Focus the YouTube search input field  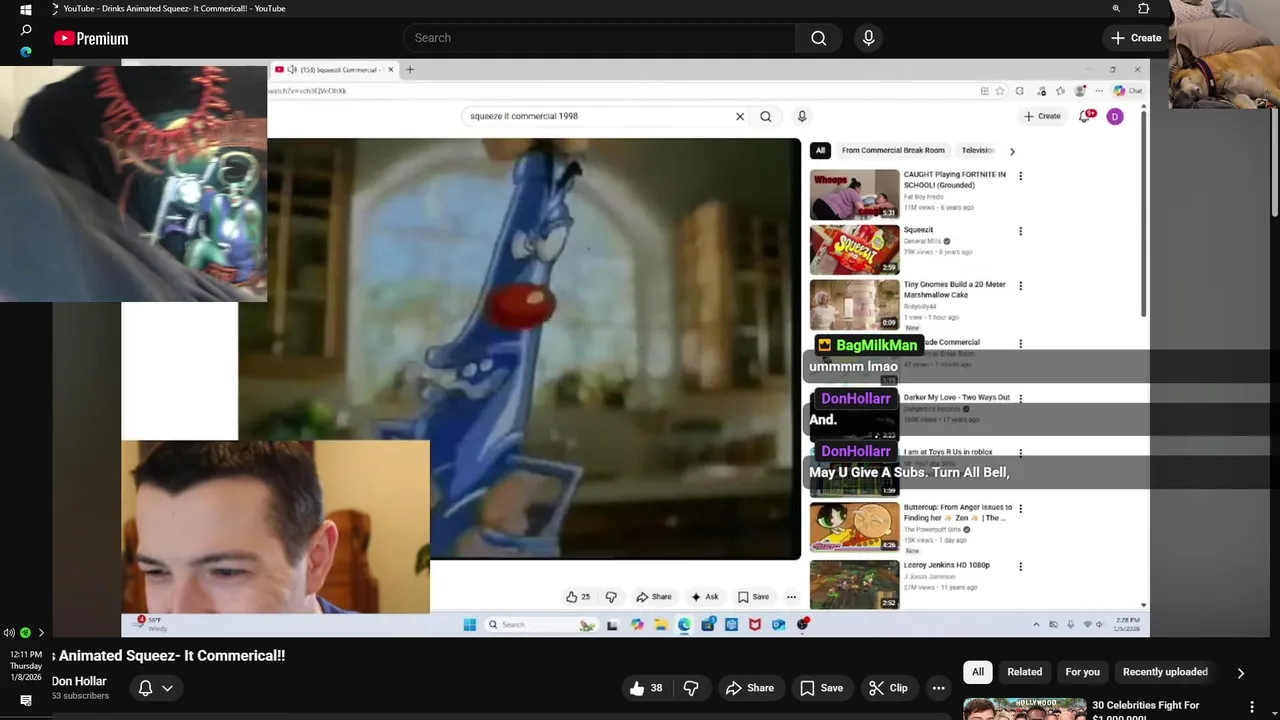(600, 38)
